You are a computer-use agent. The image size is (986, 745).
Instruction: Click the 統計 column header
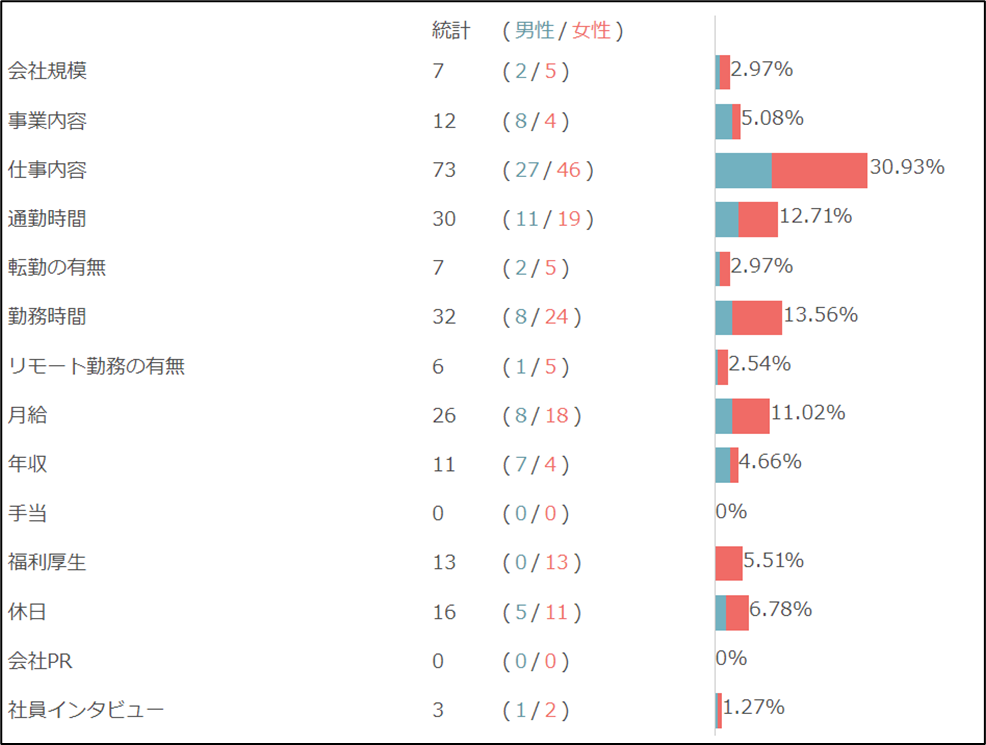[x=450, y=31]
